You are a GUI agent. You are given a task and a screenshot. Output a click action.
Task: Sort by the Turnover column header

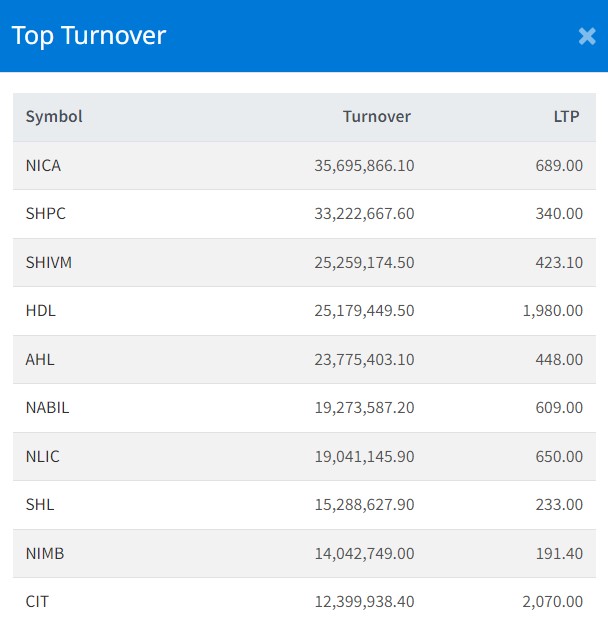click(376, 116)
